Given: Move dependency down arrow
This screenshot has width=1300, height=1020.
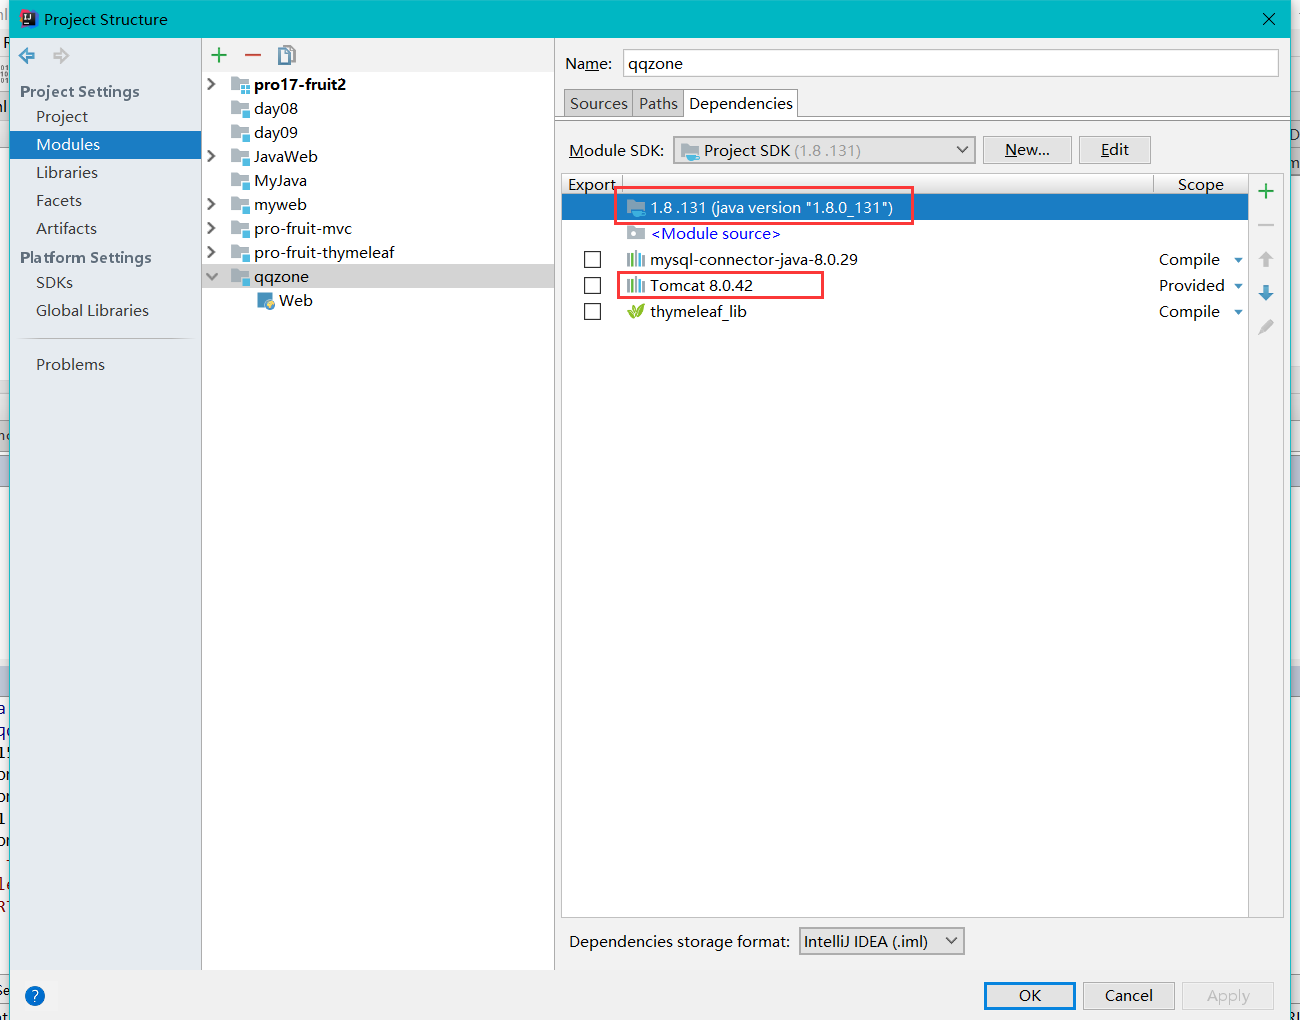Looking at the screenshot, I should tap(1266, 293).
